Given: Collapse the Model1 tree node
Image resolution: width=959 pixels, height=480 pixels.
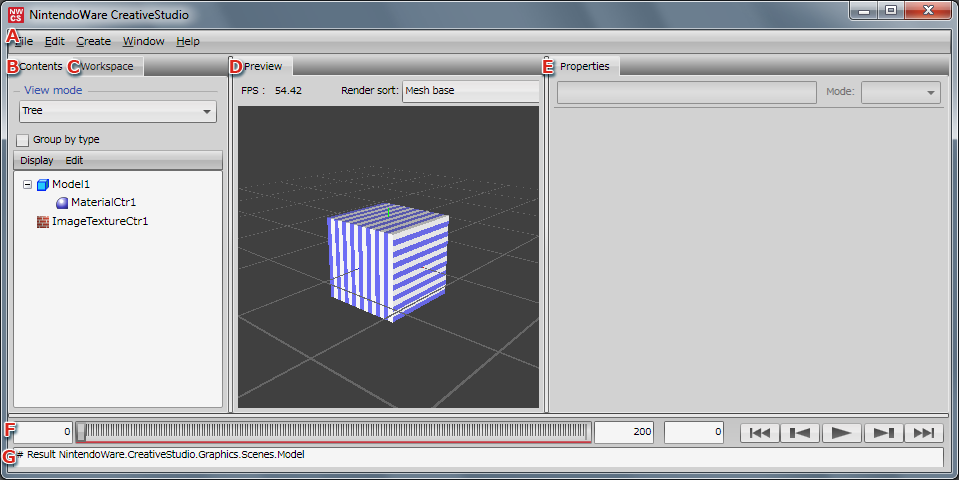Looking at the screenshot, I should tap(27, 185).
